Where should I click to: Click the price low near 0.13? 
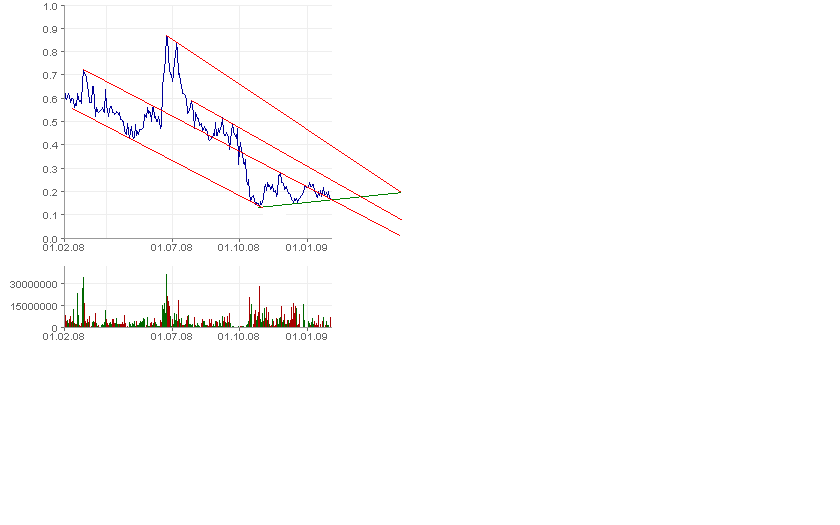[260, 206]
